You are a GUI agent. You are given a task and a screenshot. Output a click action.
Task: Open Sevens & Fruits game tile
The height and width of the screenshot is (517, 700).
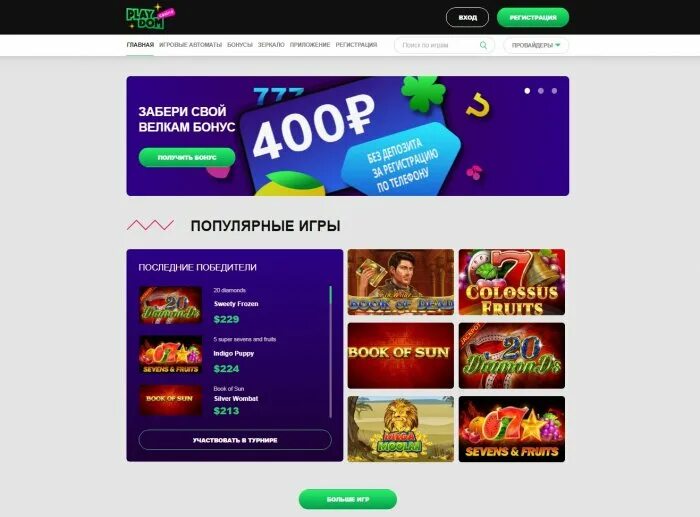tap(512, 429)
